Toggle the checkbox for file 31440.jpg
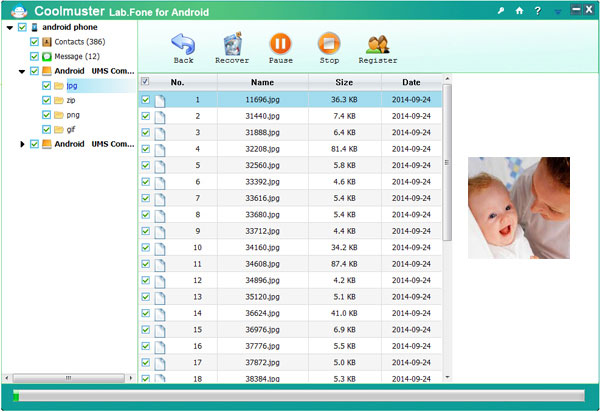The width and height of the screenshot is (600, 412). pos(146,116)
